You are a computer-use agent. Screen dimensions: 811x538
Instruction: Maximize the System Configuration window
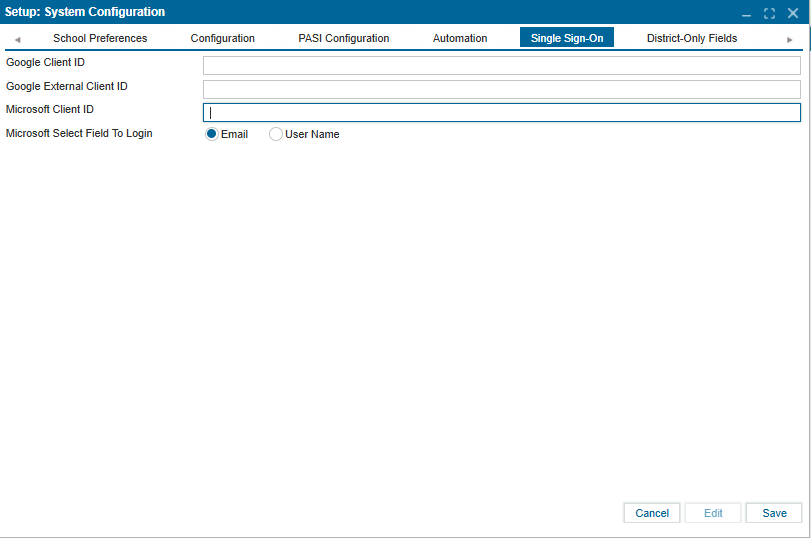769,13
